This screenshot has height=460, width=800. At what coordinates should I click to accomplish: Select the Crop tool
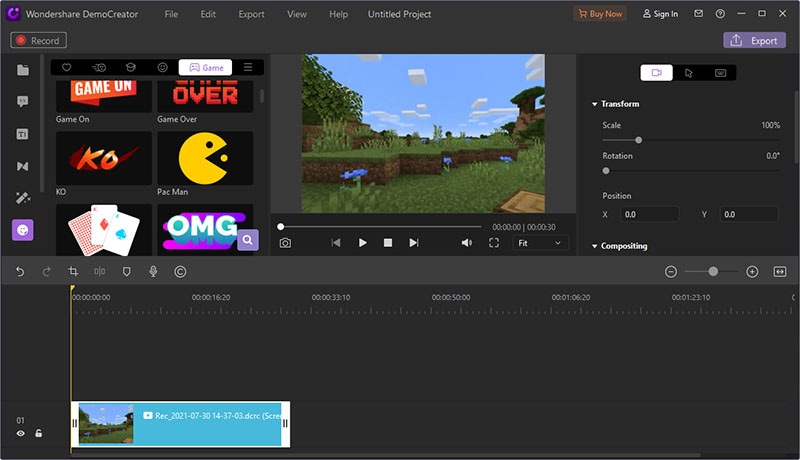73,272
